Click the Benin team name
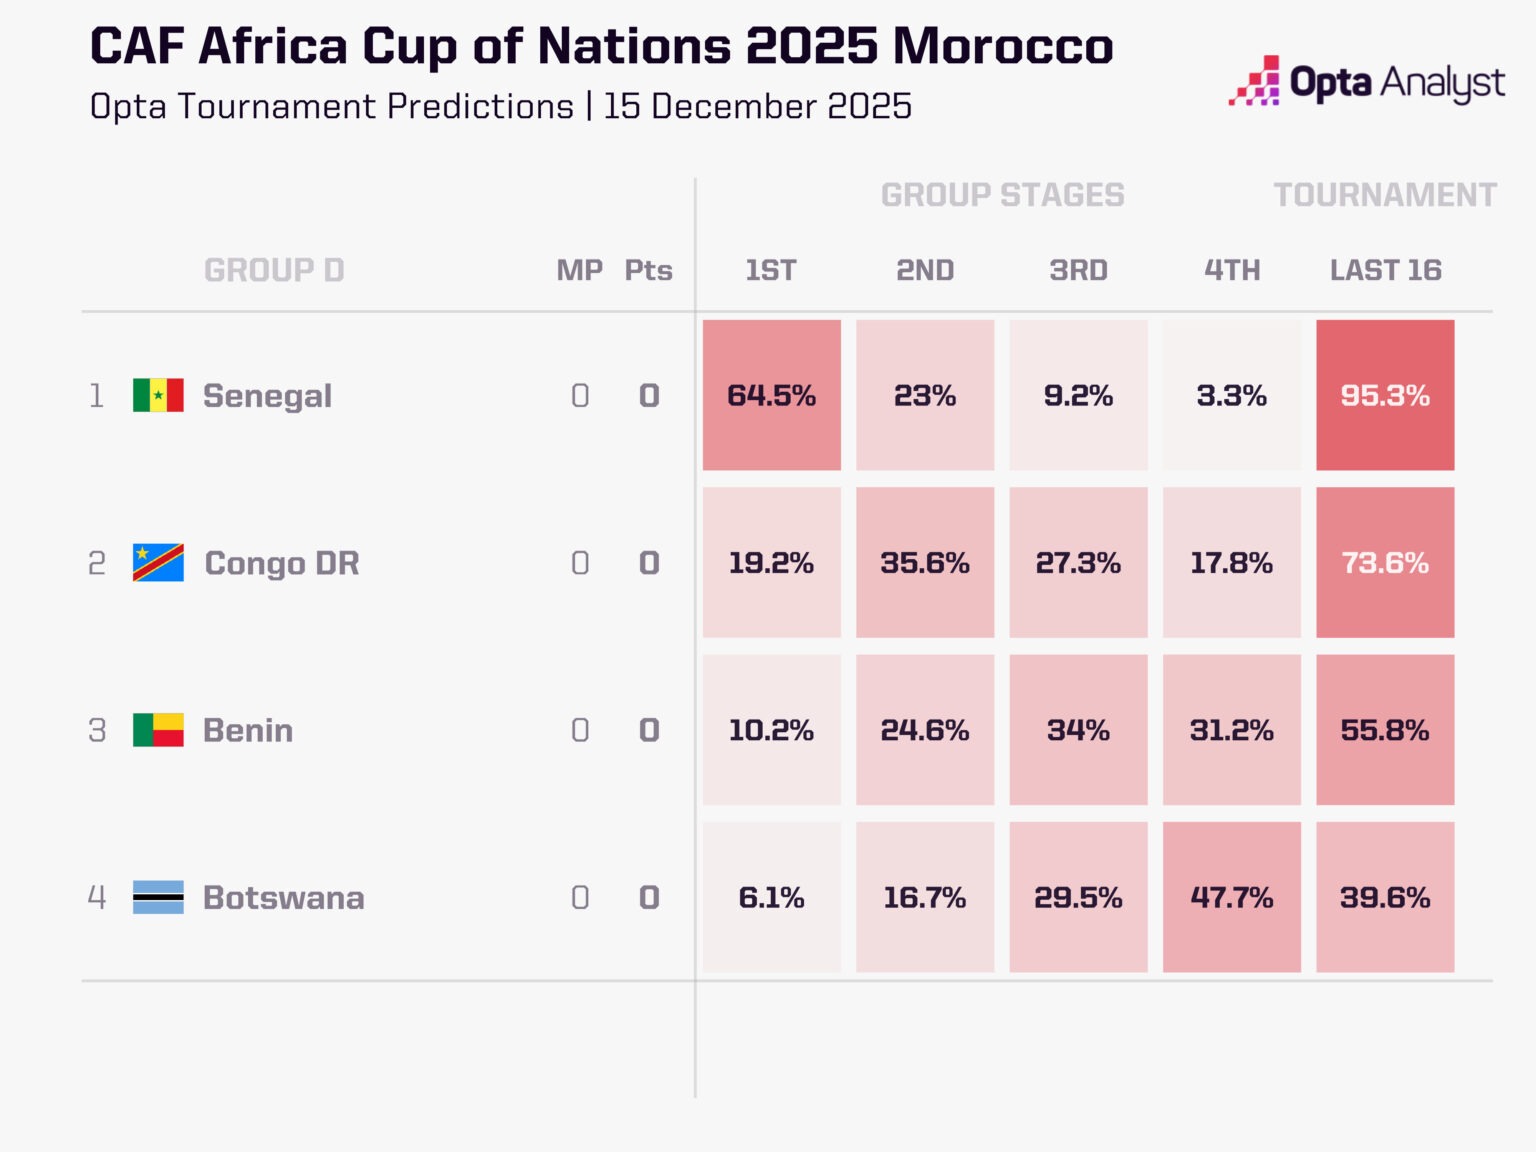This screenshot has width=1536, height=1152. point(248,730)
